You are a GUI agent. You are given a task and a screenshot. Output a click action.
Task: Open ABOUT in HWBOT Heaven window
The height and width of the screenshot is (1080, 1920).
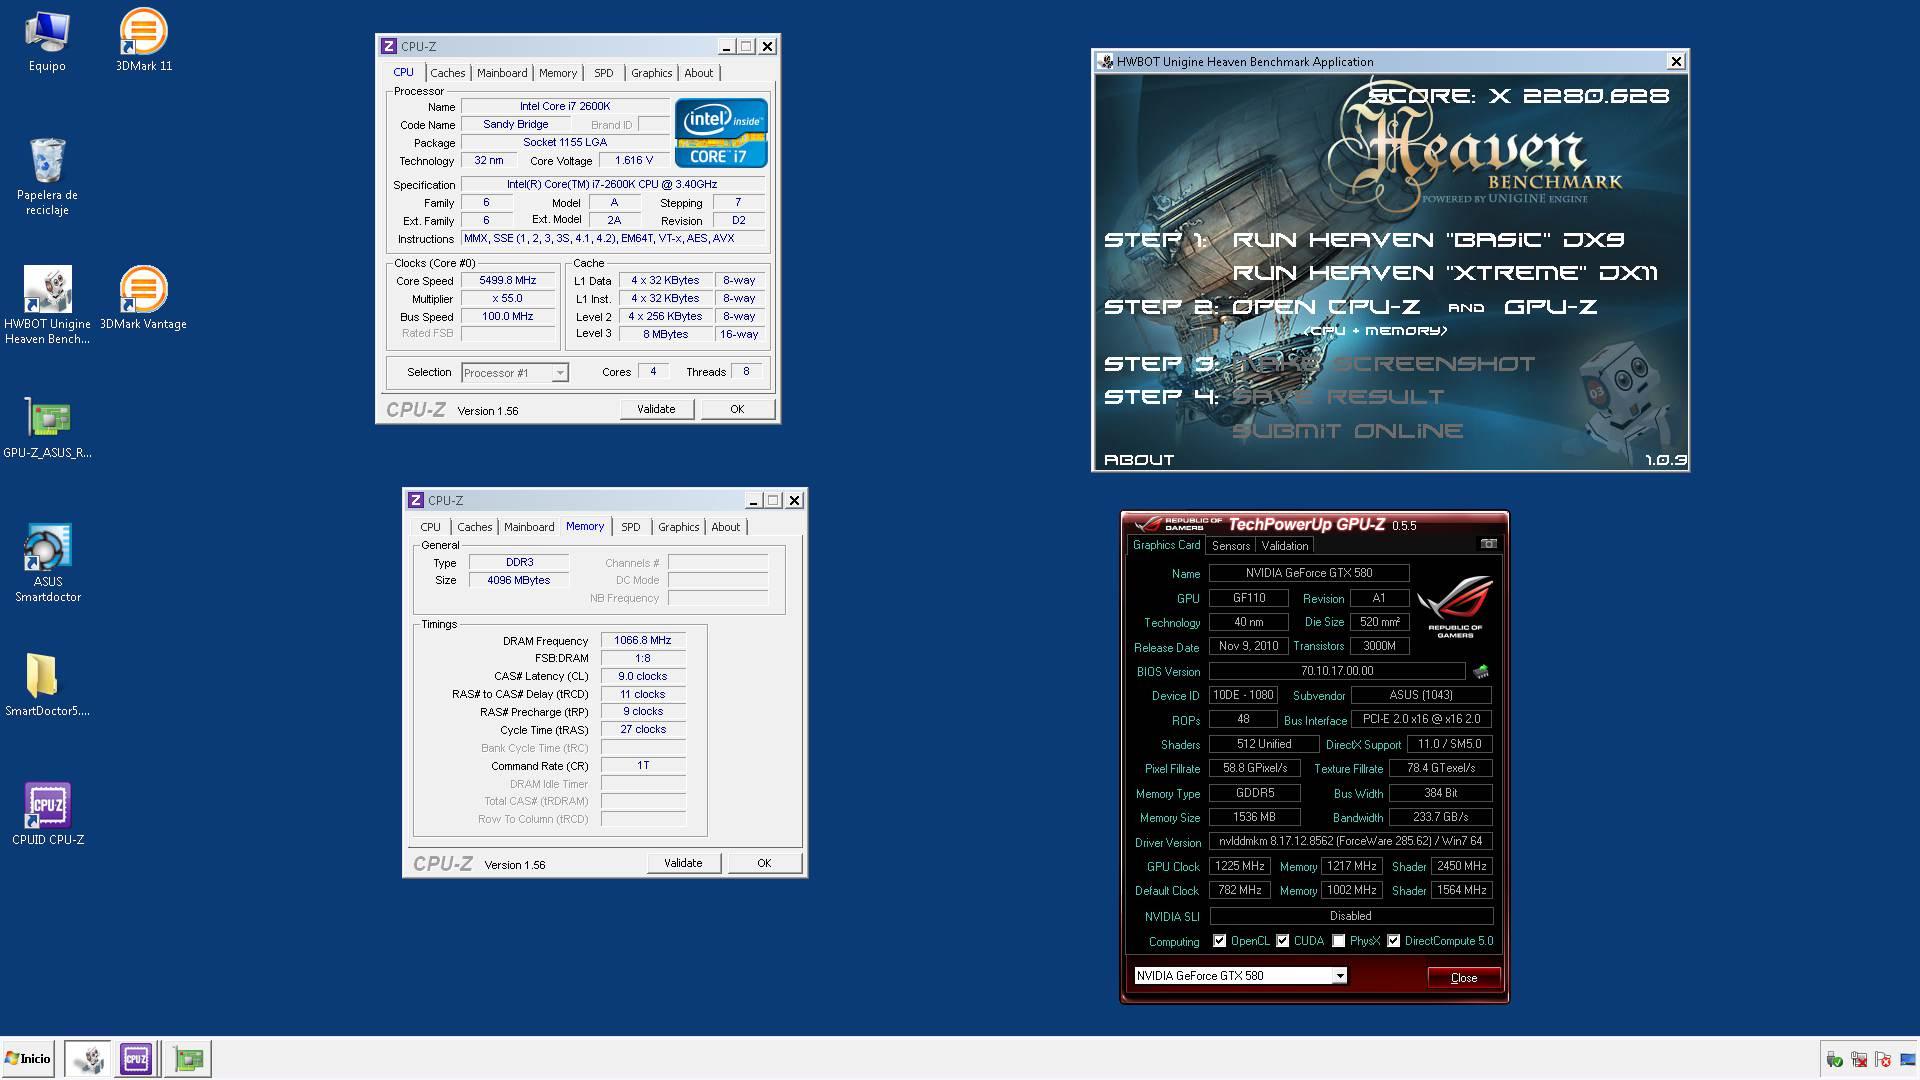(x=1139, y=460)
